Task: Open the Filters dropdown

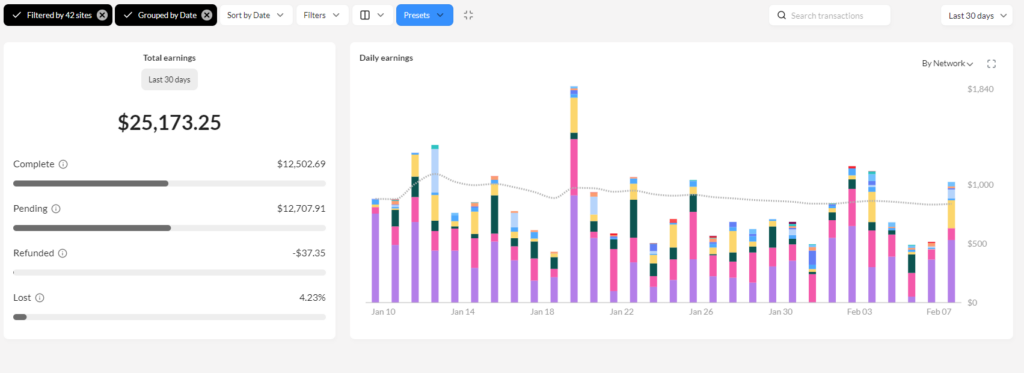Action: [x=322, y=15]
